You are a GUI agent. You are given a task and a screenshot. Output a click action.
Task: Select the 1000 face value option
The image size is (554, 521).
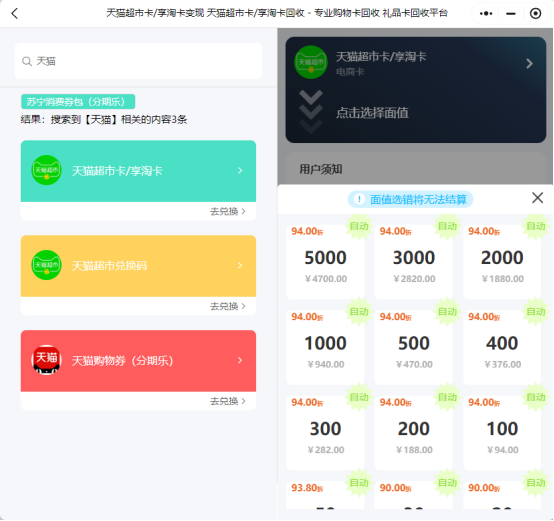point(325,348)
